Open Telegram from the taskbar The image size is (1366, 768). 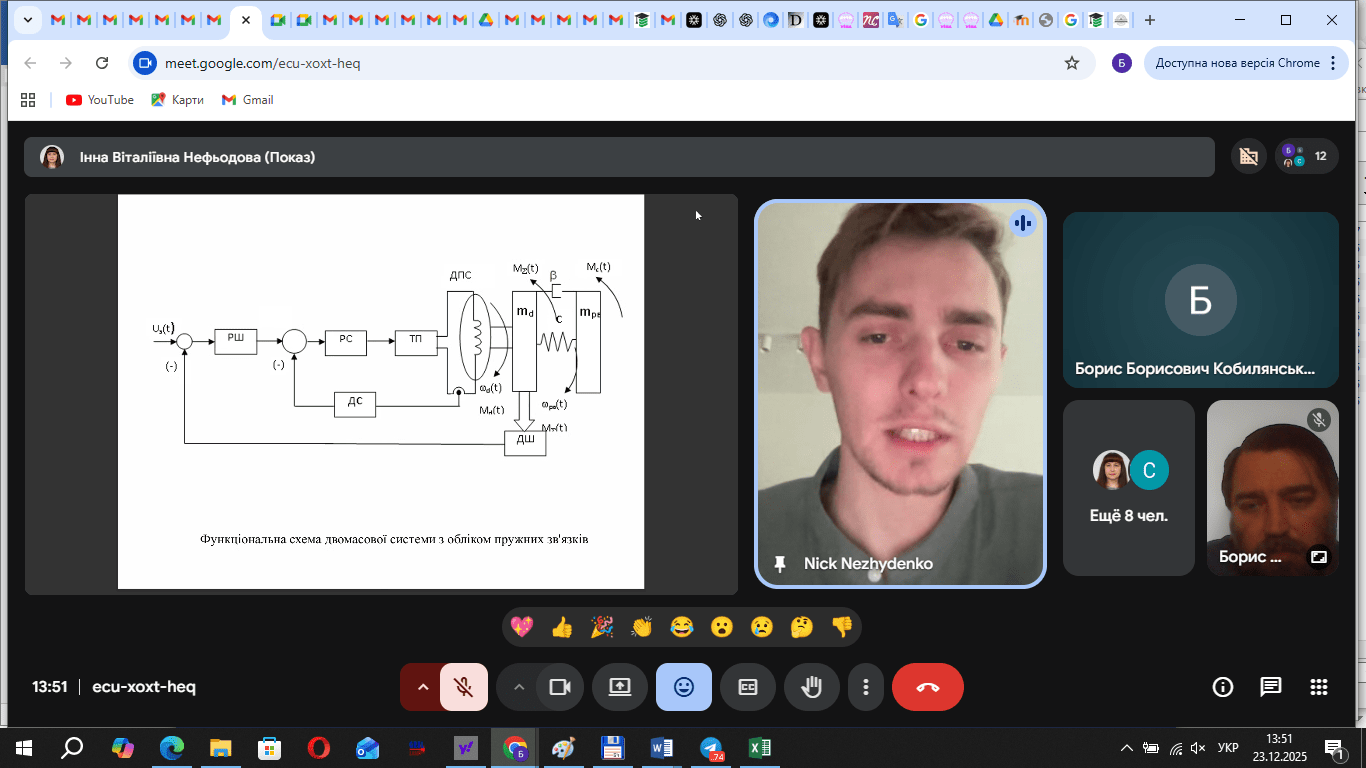[711, 748]
